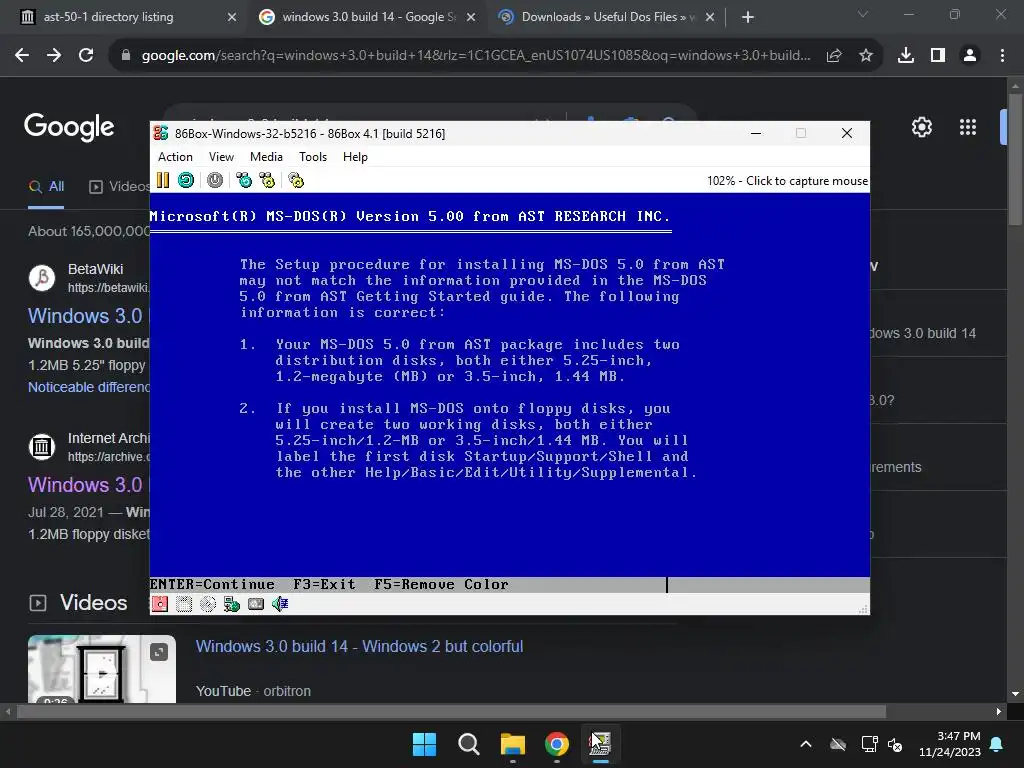The width and height of the screenshot is (1024, 768).
Task: Select the All search filter
Action: (46, 187)
